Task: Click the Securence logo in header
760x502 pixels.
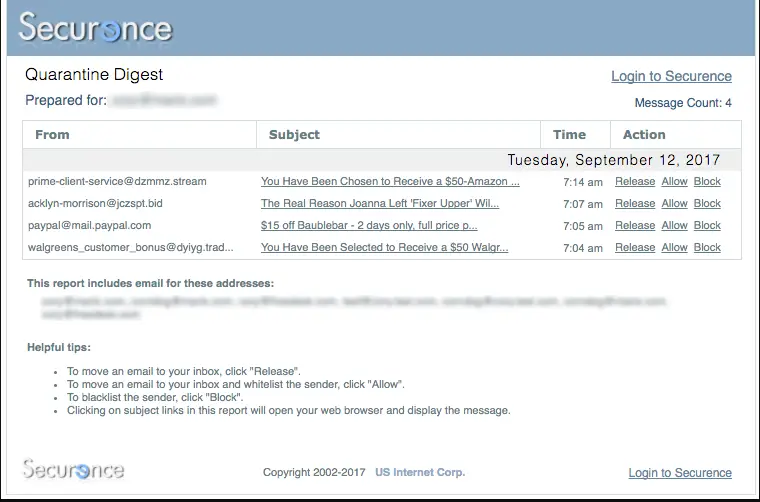Action: pos(95,27)
